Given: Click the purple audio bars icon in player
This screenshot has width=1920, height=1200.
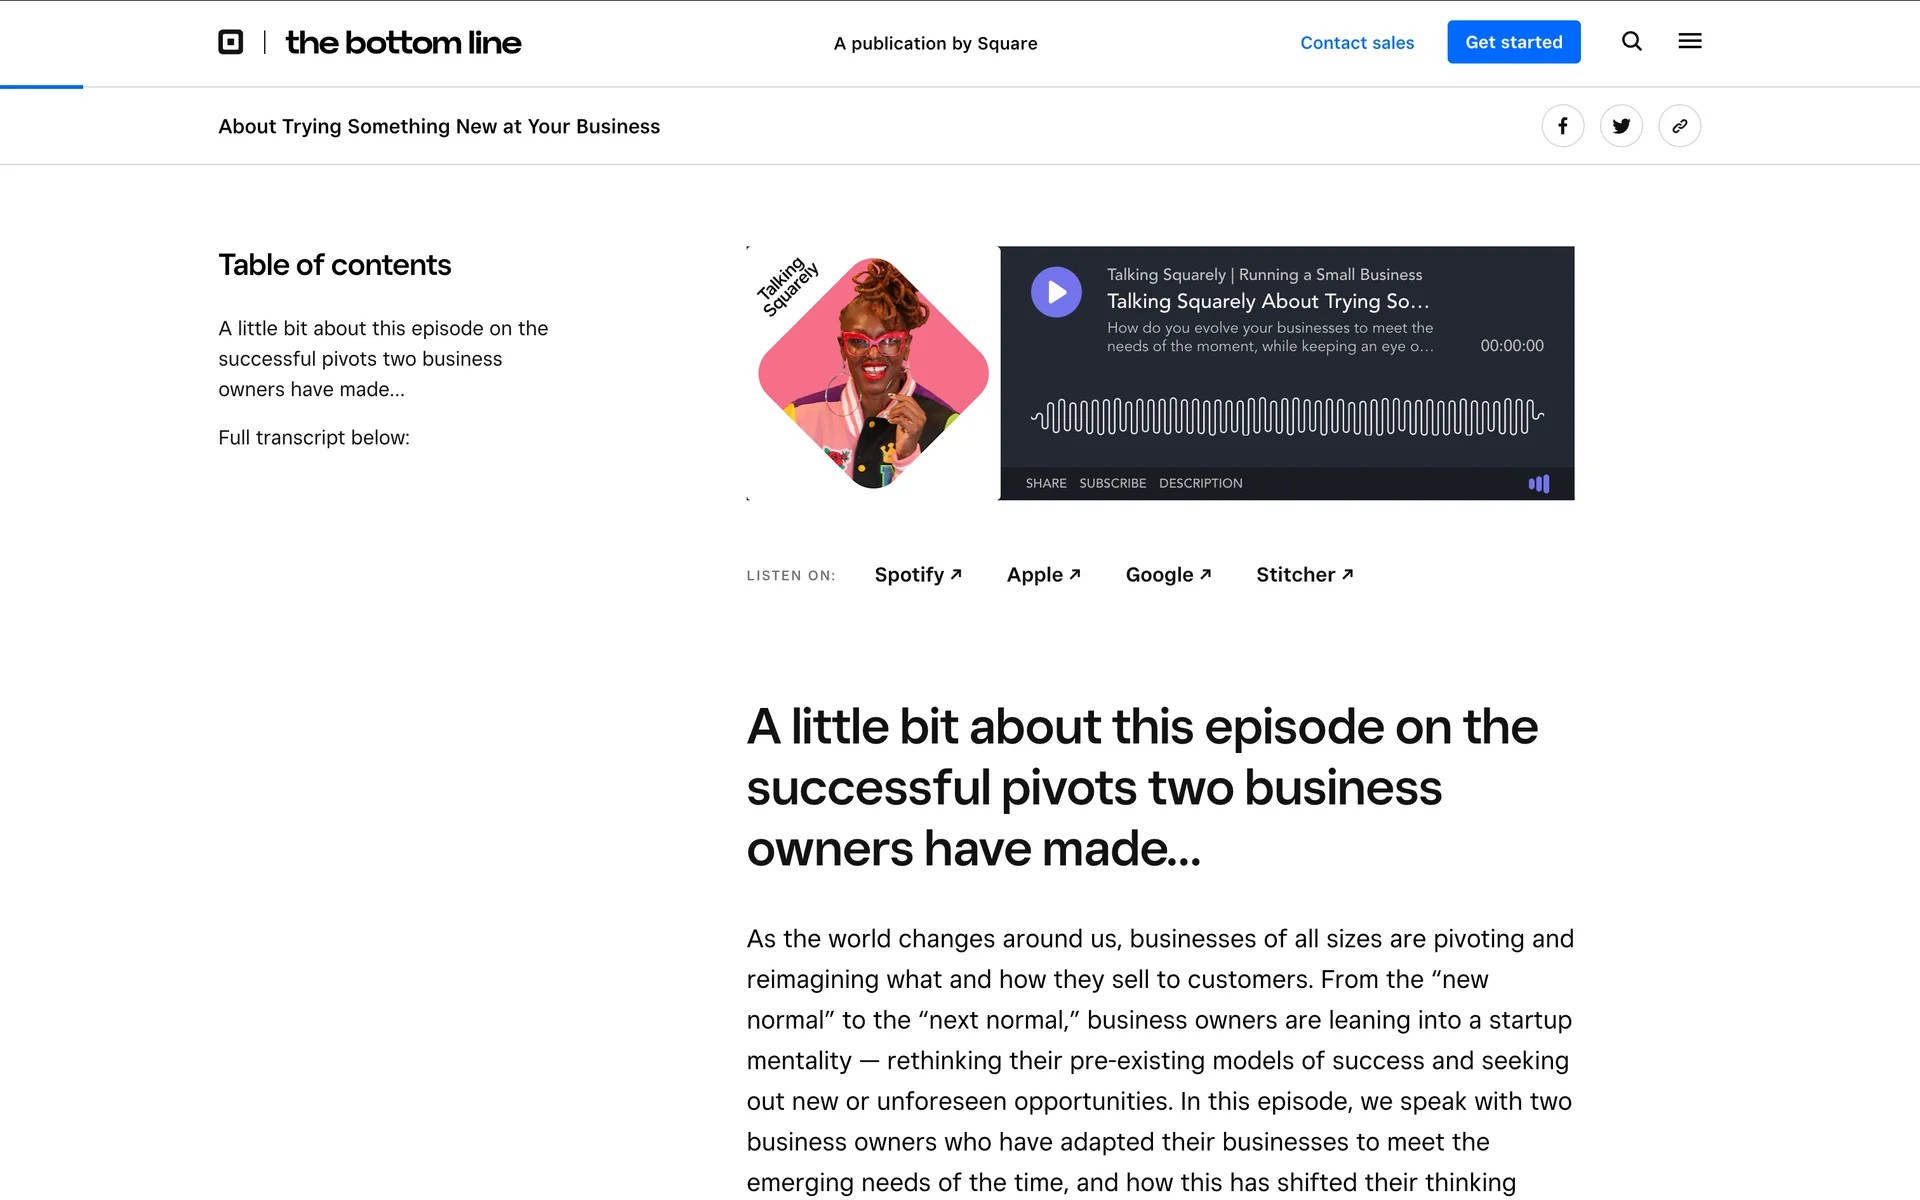Looking at the screenshot, I should tap(1538, 484).
